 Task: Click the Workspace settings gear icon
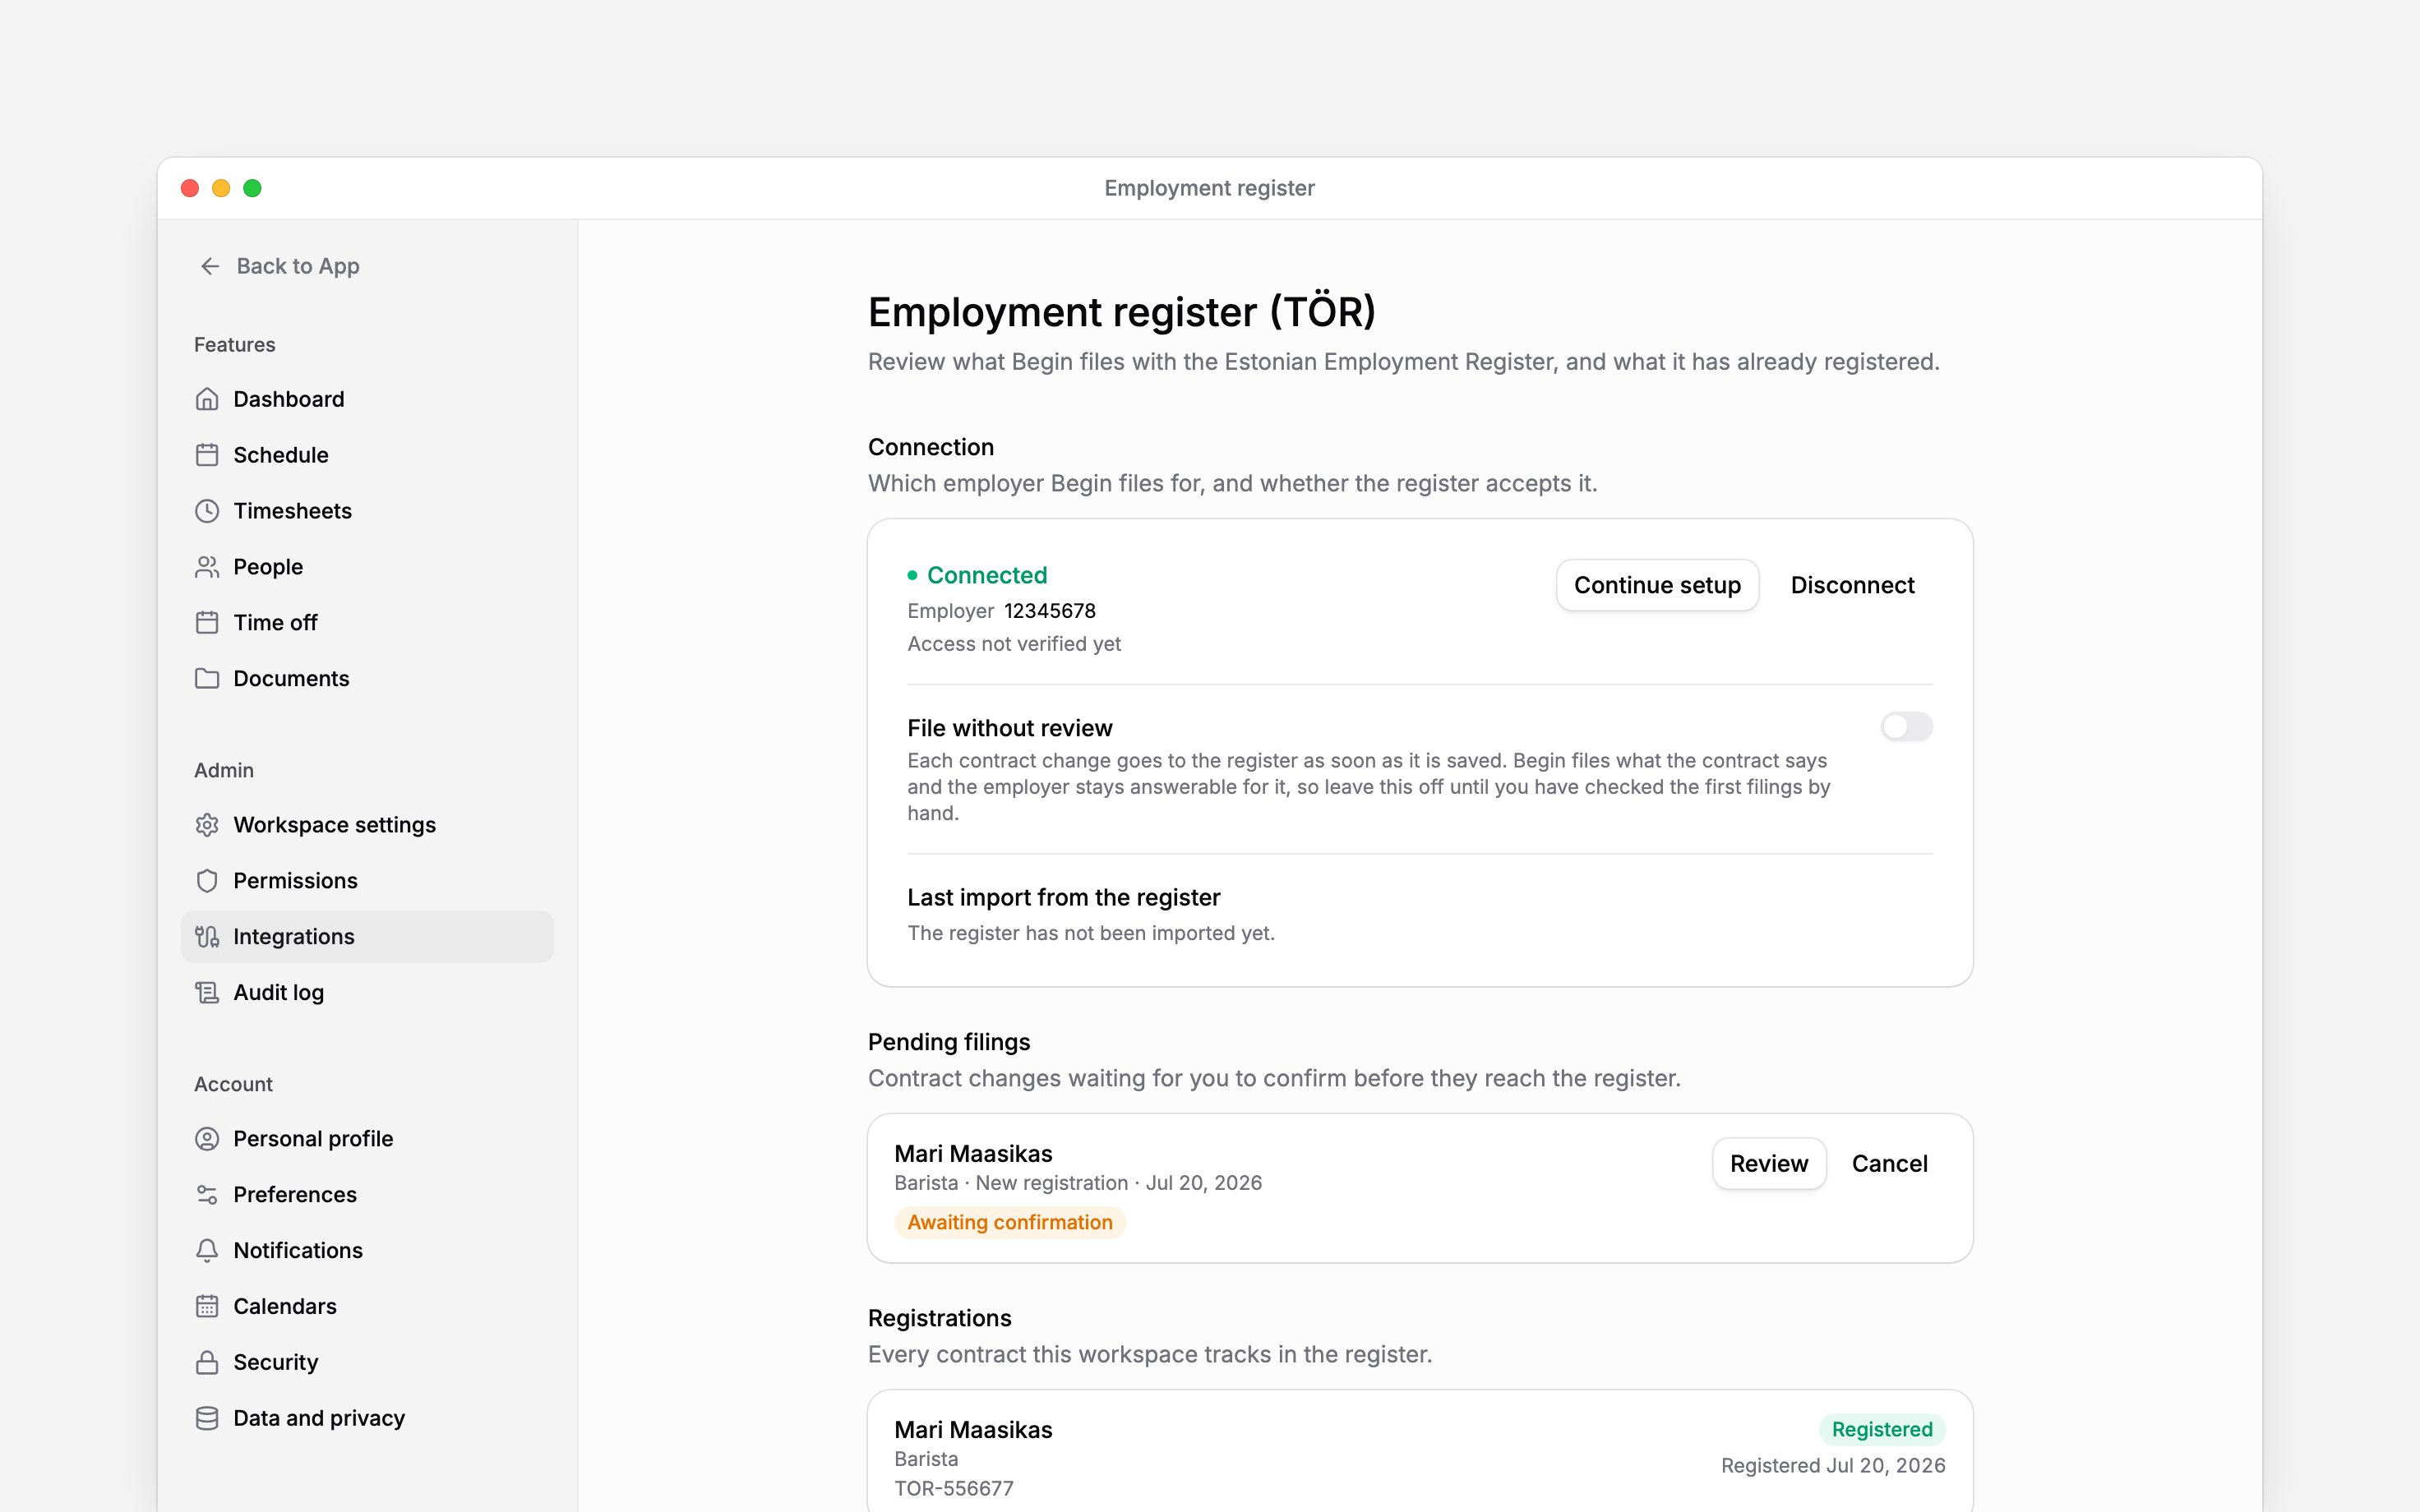207,825
